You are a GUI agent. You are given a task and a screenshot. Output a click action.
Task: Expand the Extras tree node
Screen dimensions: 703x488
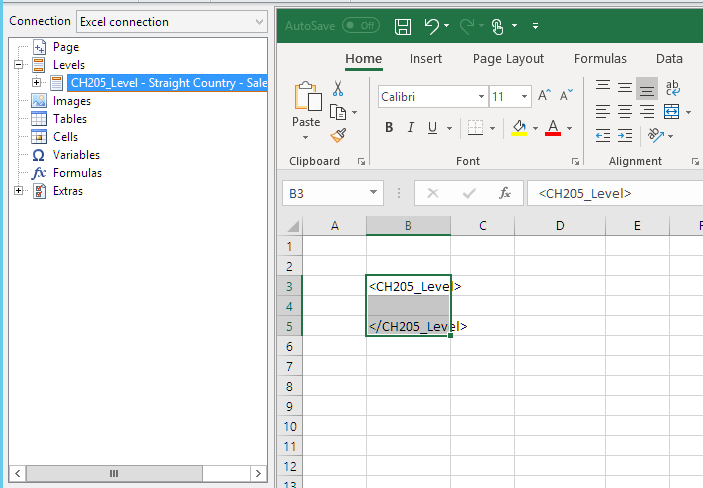coord(18,191)
